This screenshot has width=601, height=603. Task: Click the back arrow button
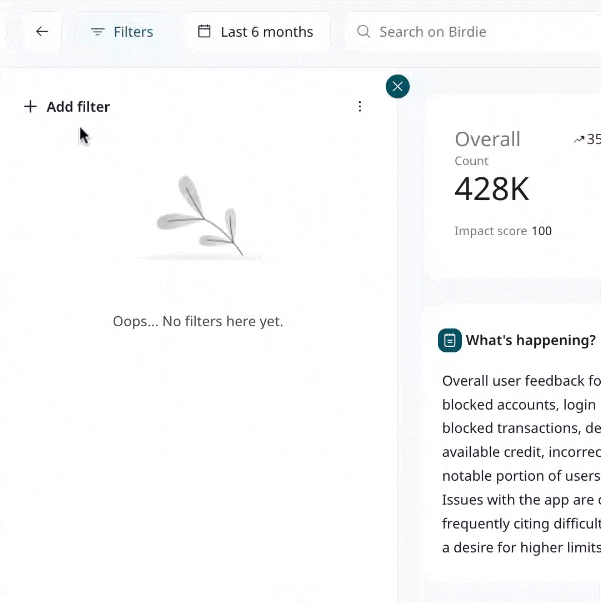tap(42, 32)
